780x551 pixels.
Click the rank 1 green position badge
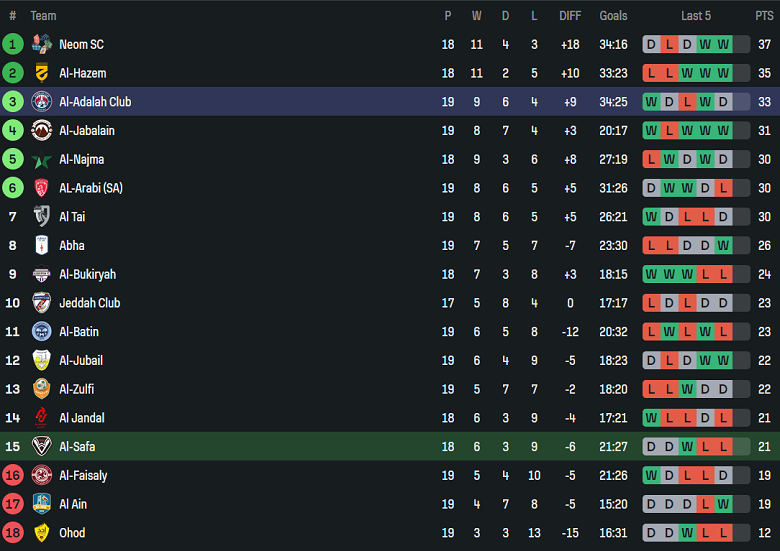click(13, 44)
